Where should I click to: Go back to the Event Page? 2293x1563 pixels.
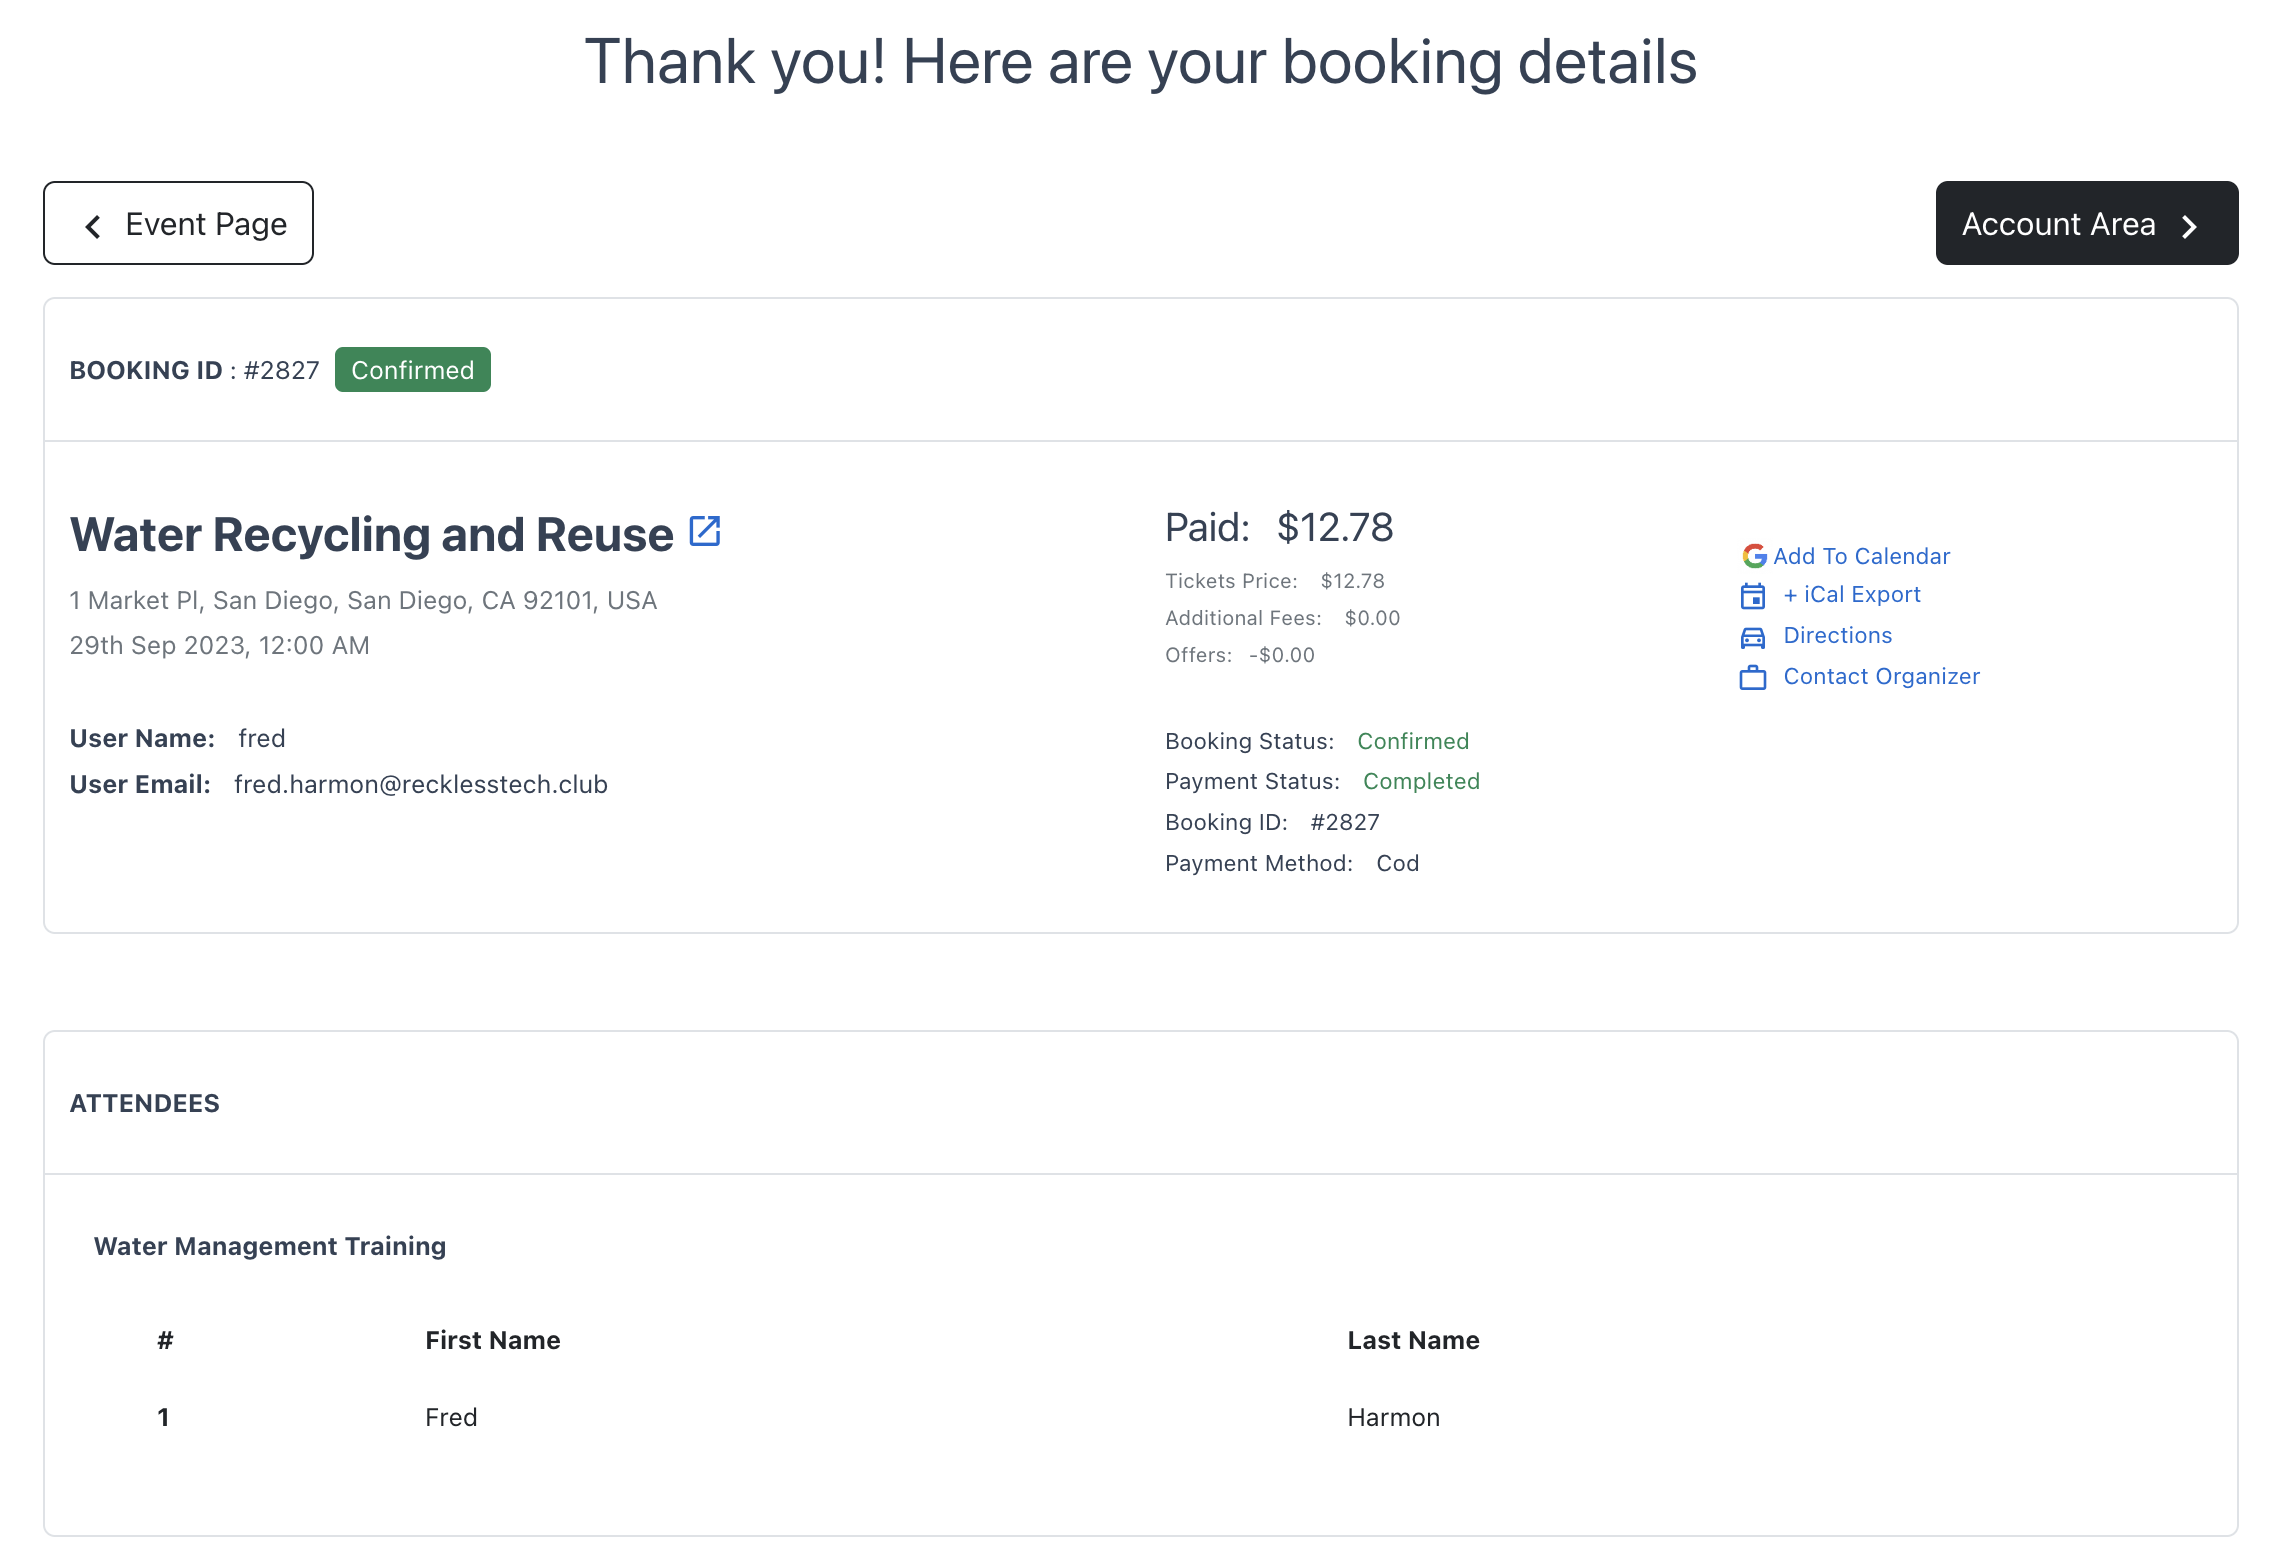(179, 224)
